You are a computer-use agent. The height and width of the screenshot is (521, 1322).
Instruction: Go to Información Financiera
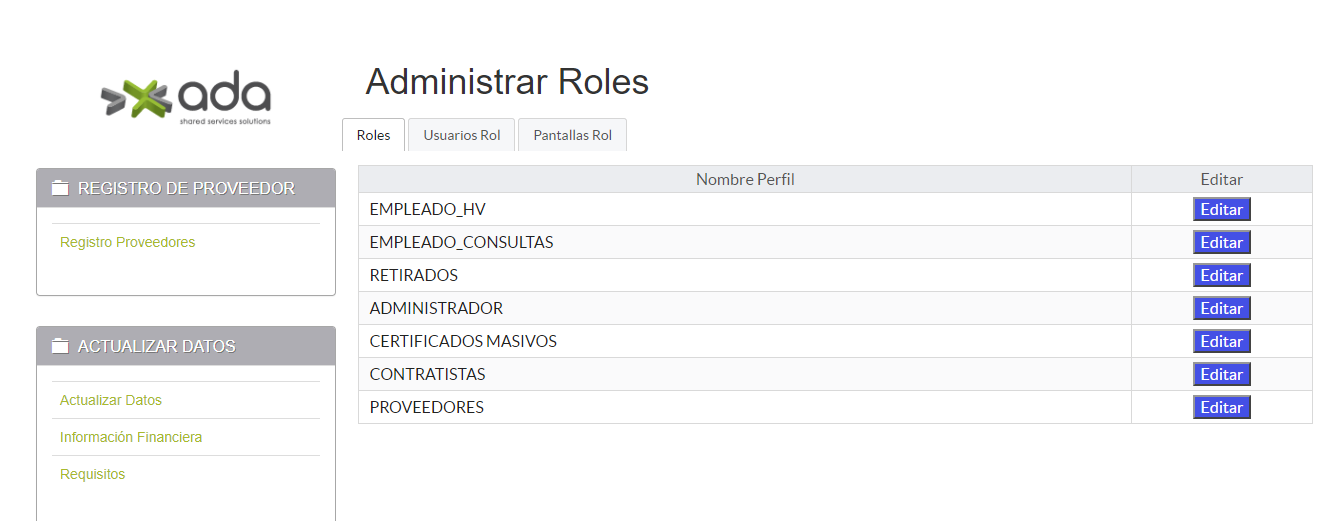click(131, 437)
